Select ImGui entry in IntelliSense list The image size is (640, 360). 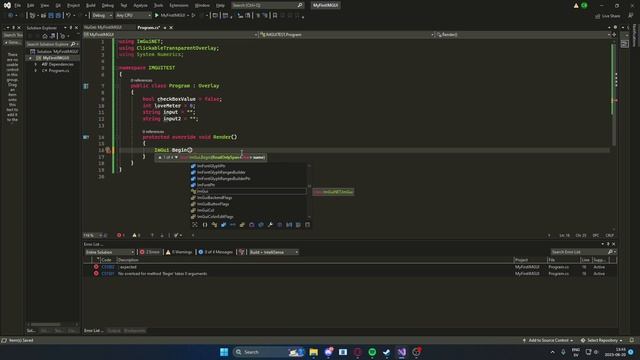(x=249, y=191)
